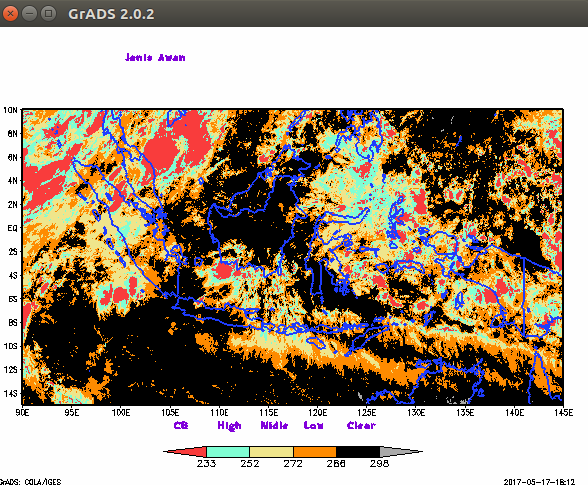Image resolution: width=588 pixels, height=485 pixels.
Task: Click the orange Low cloud swatch
Action: pyautogui.click(x=315, y=452)
